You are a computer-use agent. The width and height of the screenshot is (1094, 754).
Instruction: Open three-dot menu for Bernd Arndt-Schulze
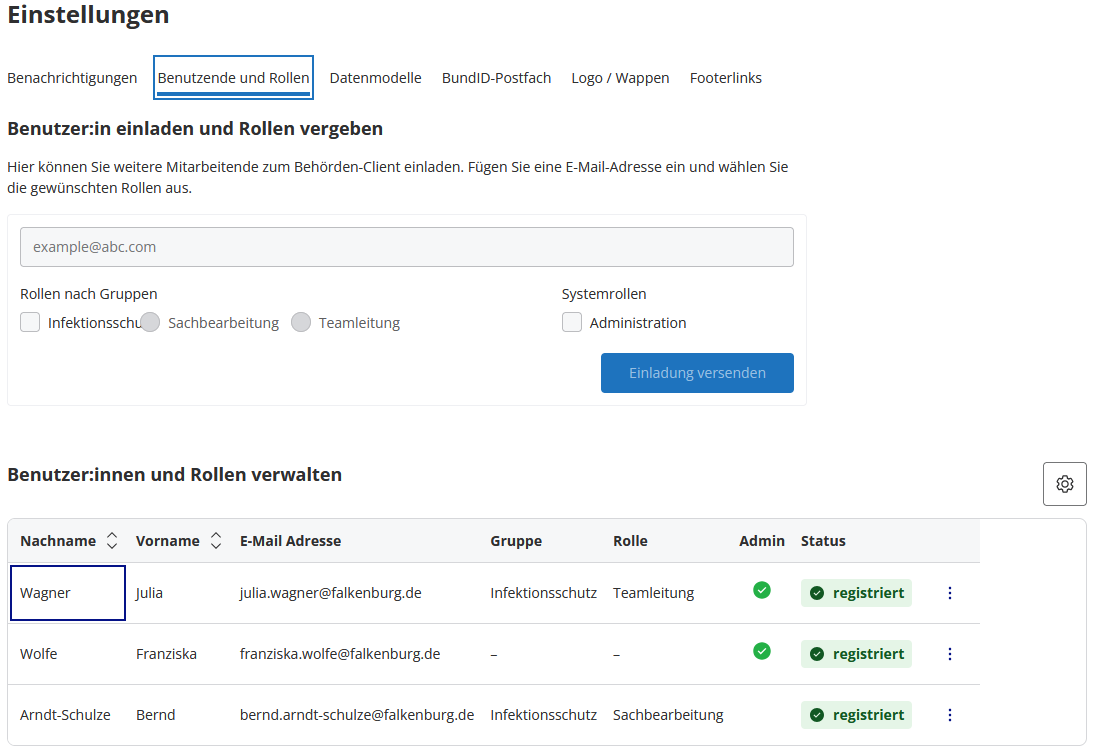tap(949, 715)
